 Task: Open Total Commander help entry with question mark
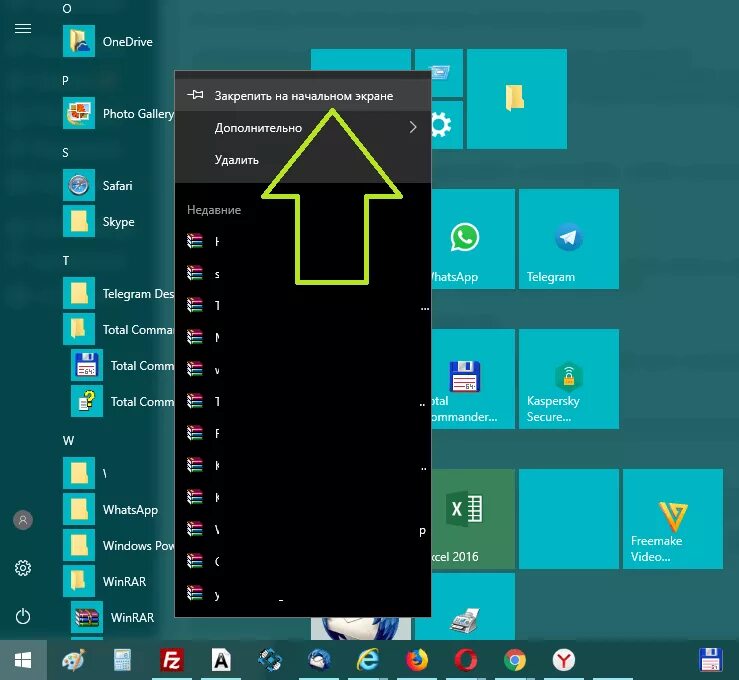tap(123, 401)
